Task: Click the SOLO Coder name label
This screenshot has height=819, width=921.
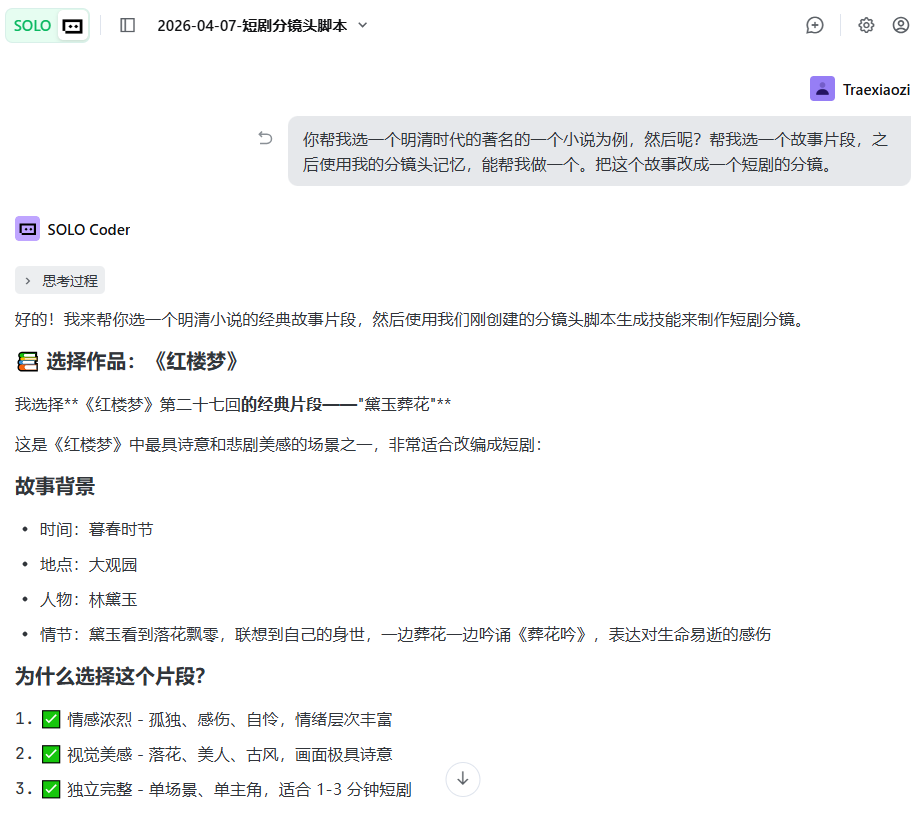Action: pos(89,229)
